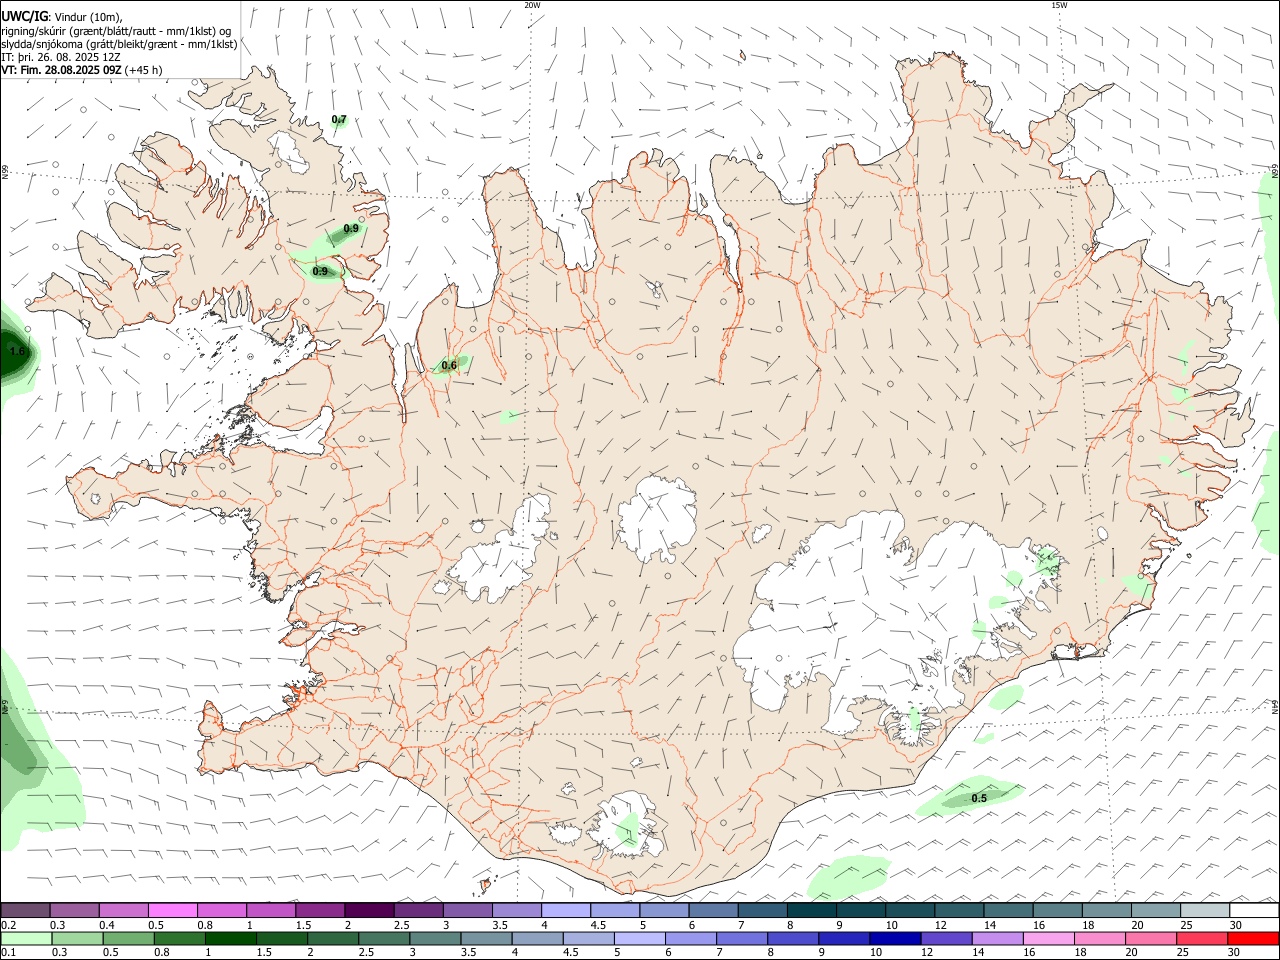The image size is (1280, 960).
Task: Pick the darkest purple upper legend swatch at 2
Action: tap(368, 910)
